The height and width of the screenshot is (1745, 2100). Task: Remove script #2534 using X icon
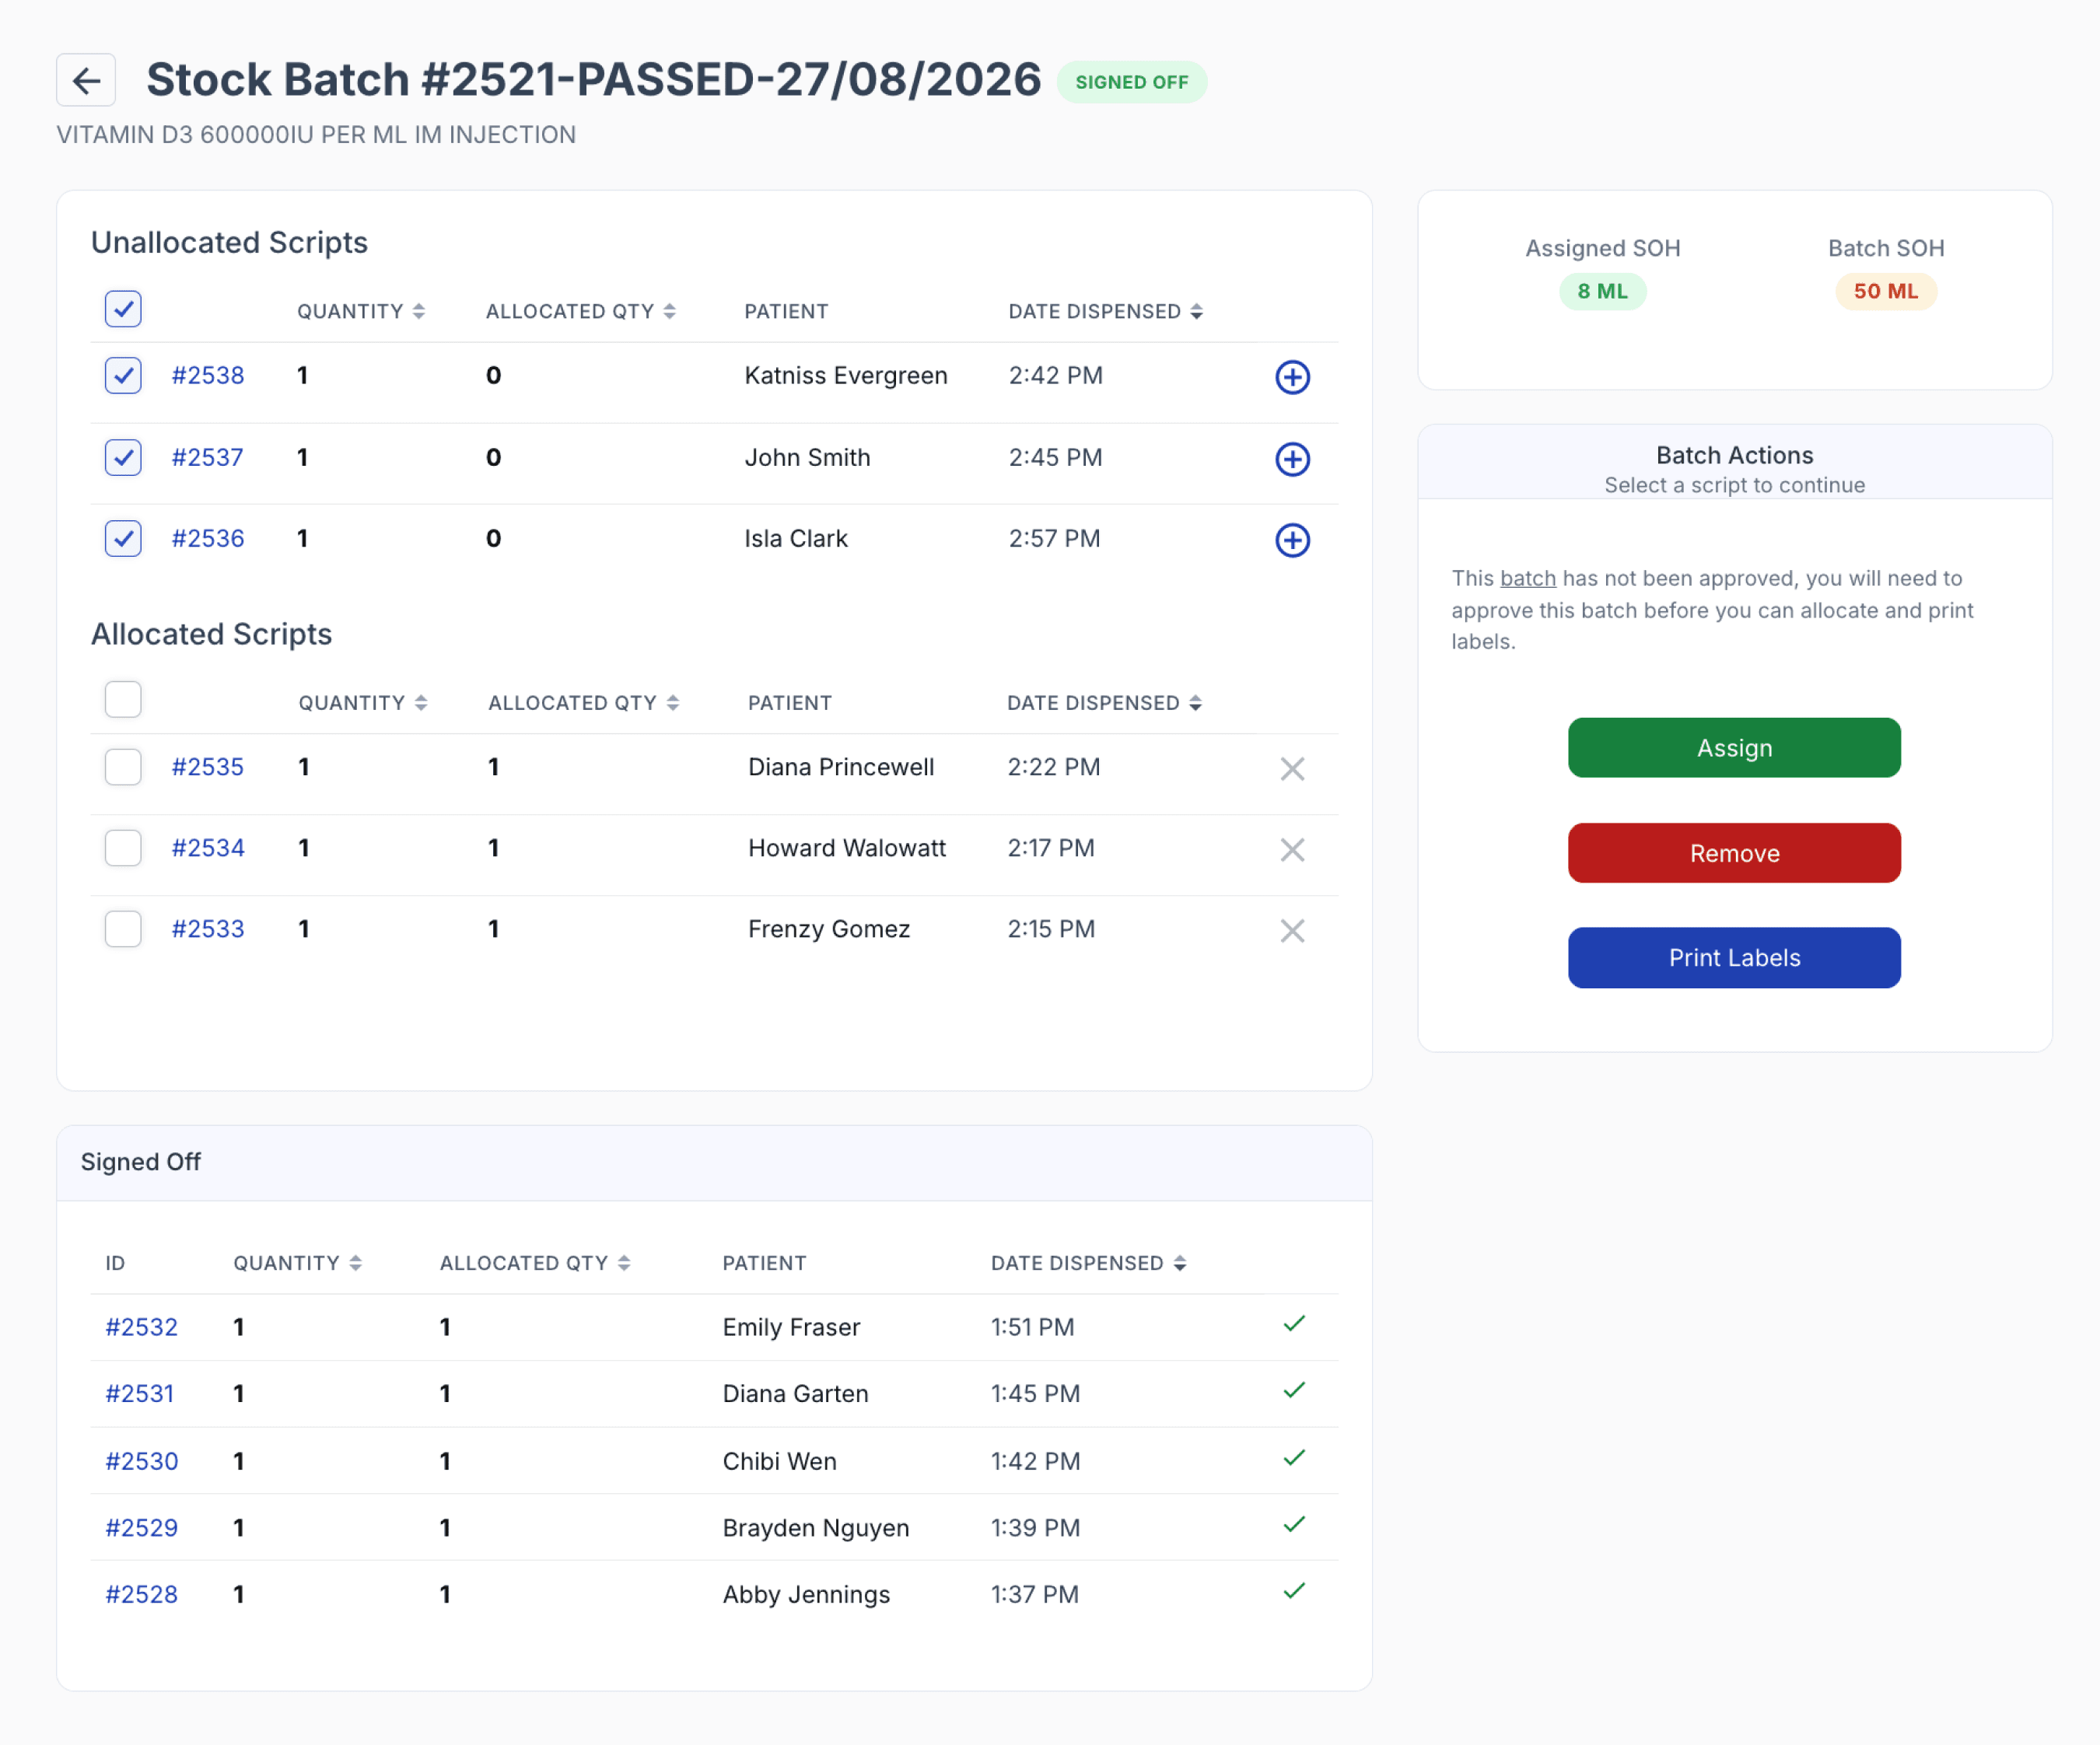pos(1292,850)
